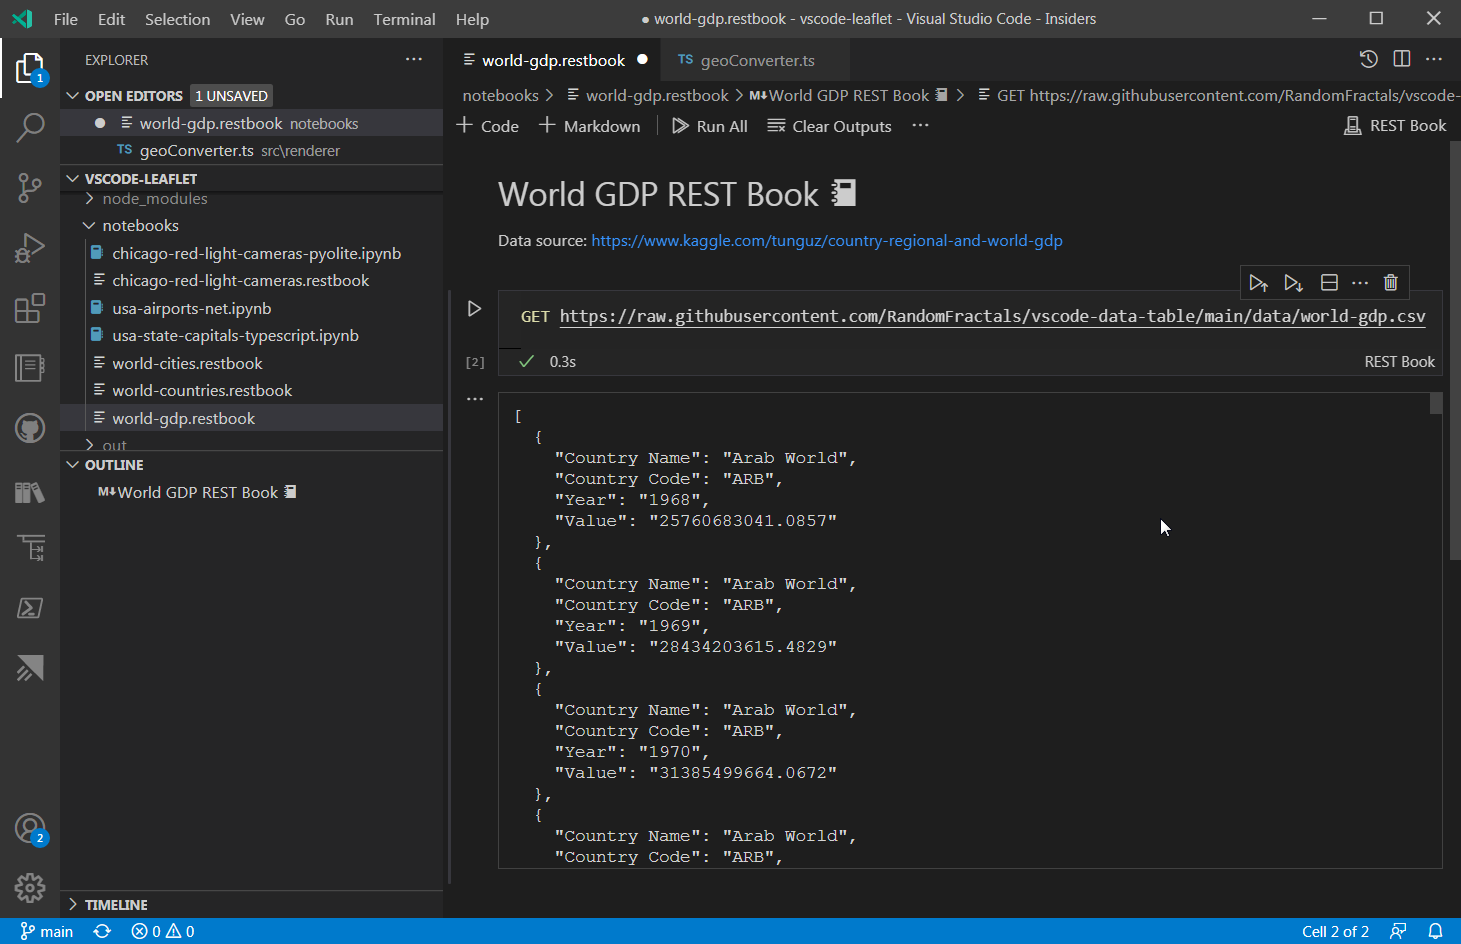Click notebook toolbar overflow ellipsis
The image size is (1461, 944).
[x=921, y=126]
